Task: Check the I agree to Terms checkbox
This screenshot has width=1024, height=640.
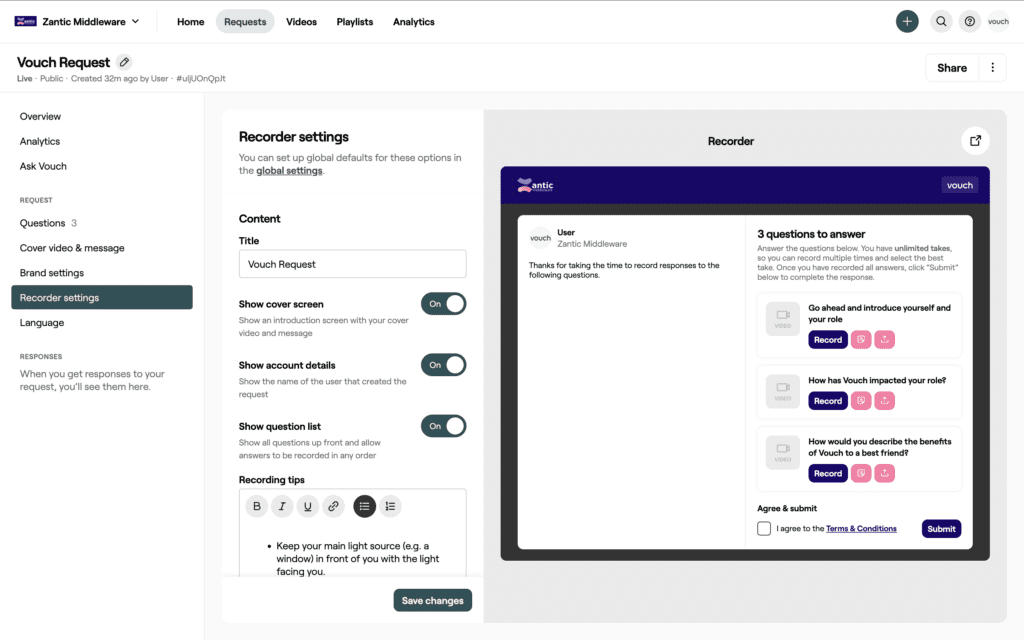Action: (764, 528)
